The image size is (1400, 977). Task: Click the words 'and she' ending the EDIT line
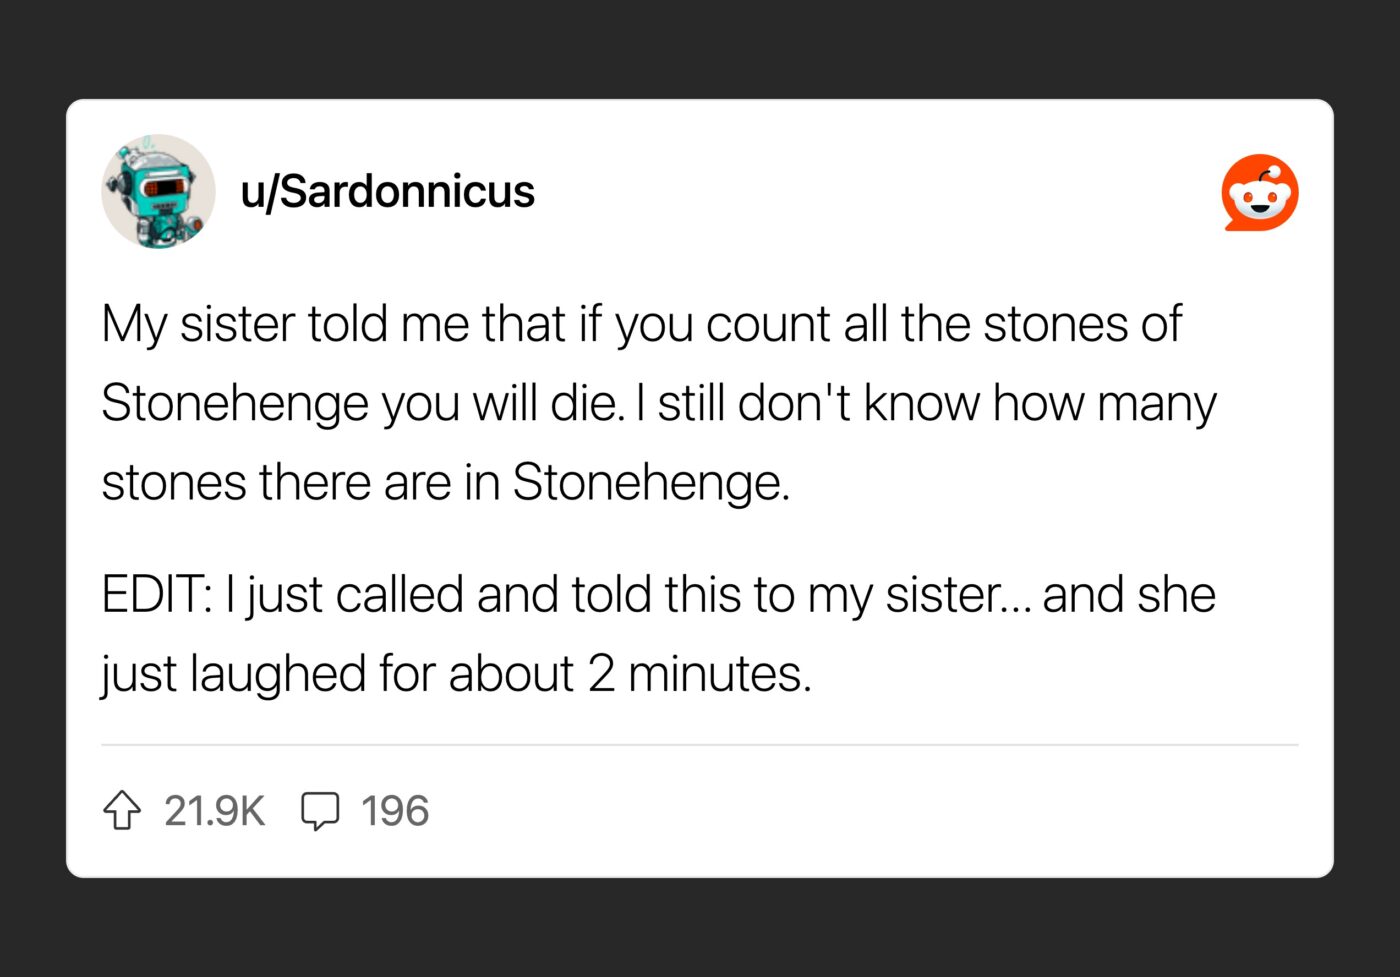[x=1129, y=594]
